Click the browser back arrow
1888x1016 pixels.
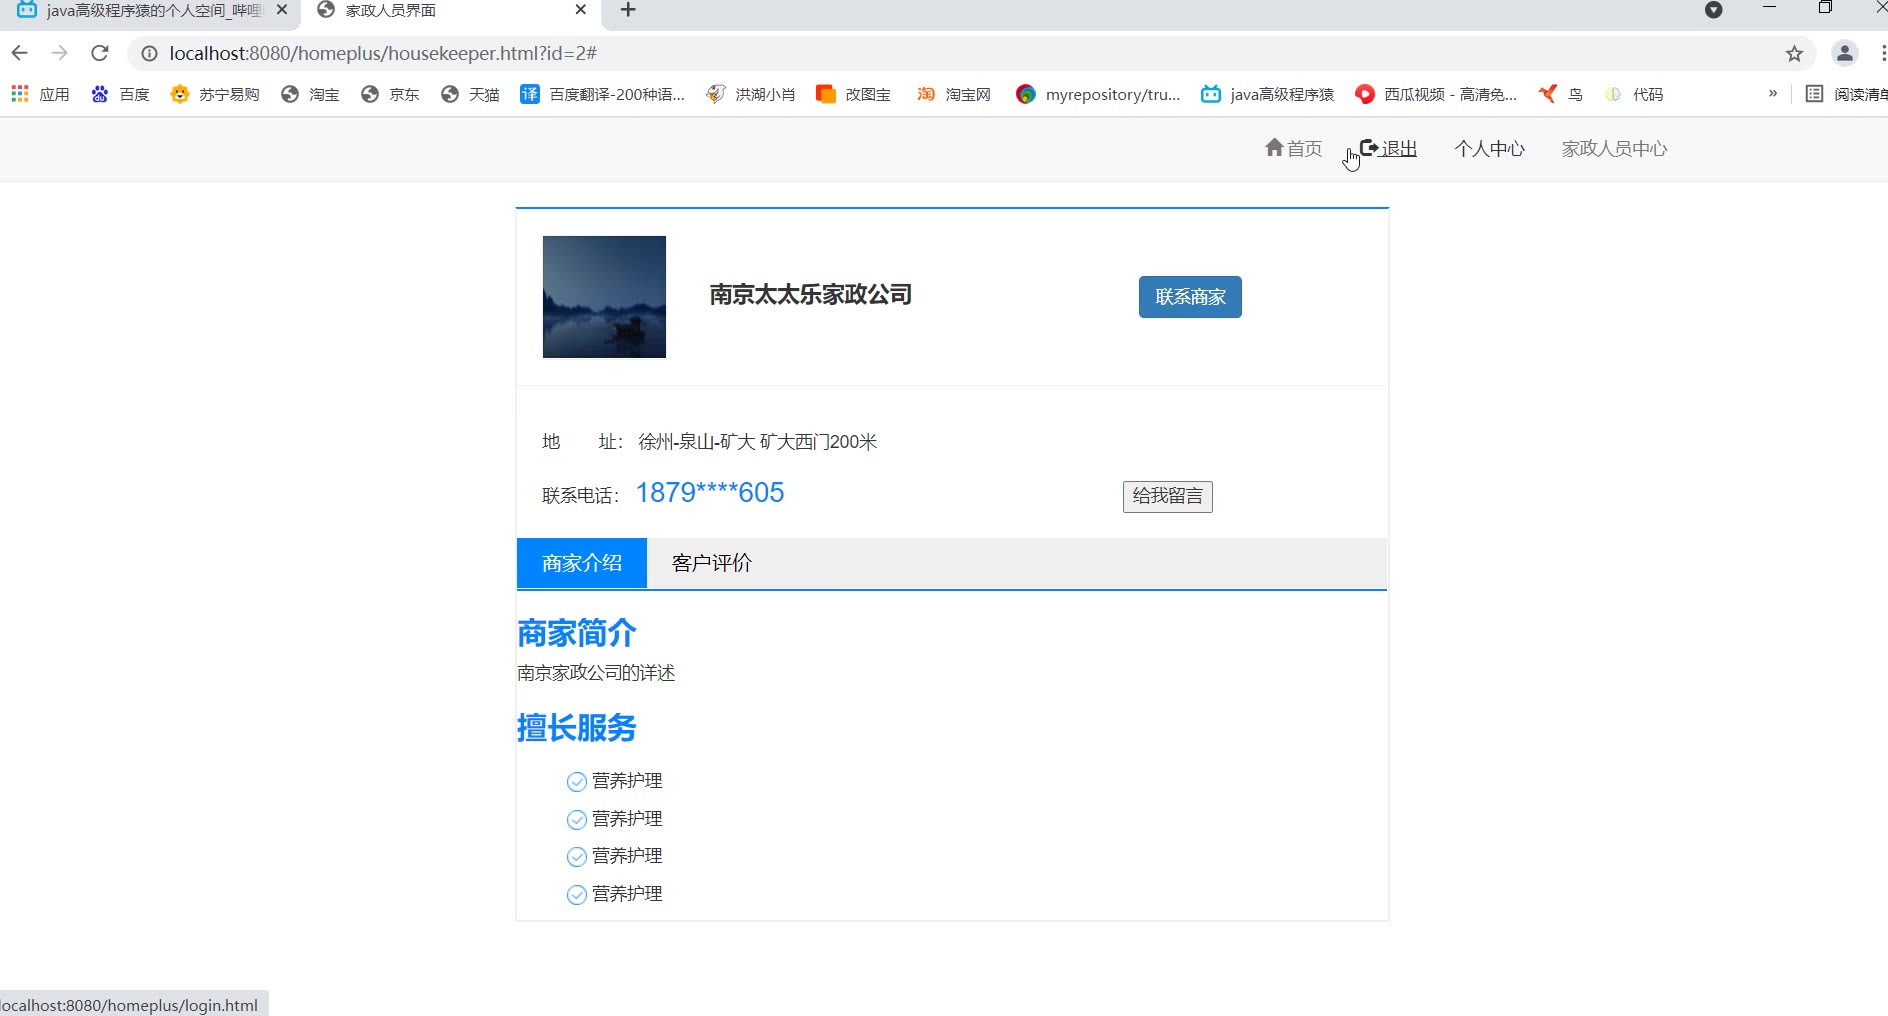[20, 53]
